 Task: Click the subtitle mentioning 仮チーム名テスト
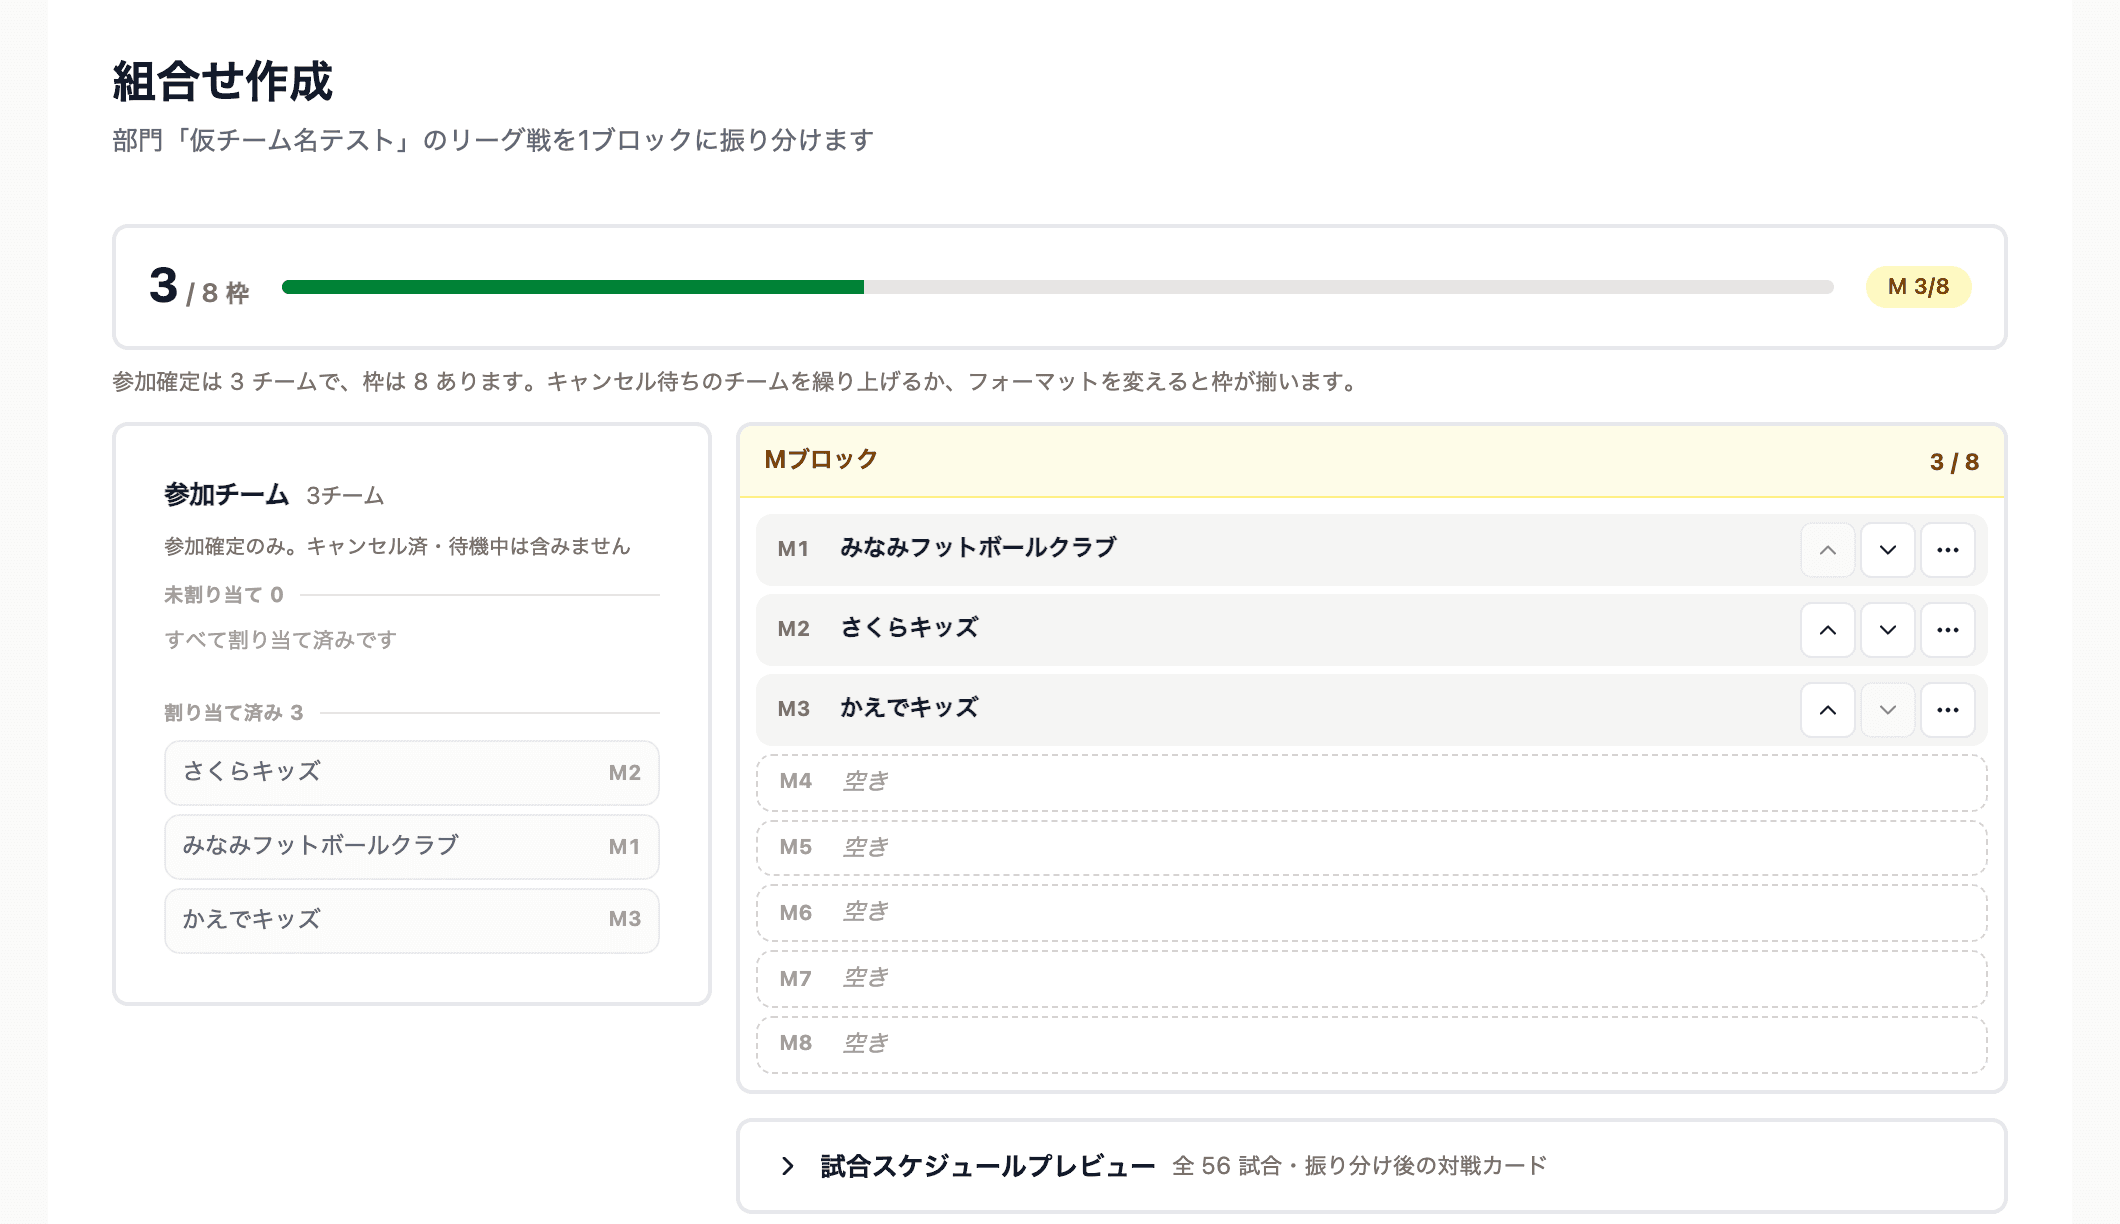click(494, 140)
